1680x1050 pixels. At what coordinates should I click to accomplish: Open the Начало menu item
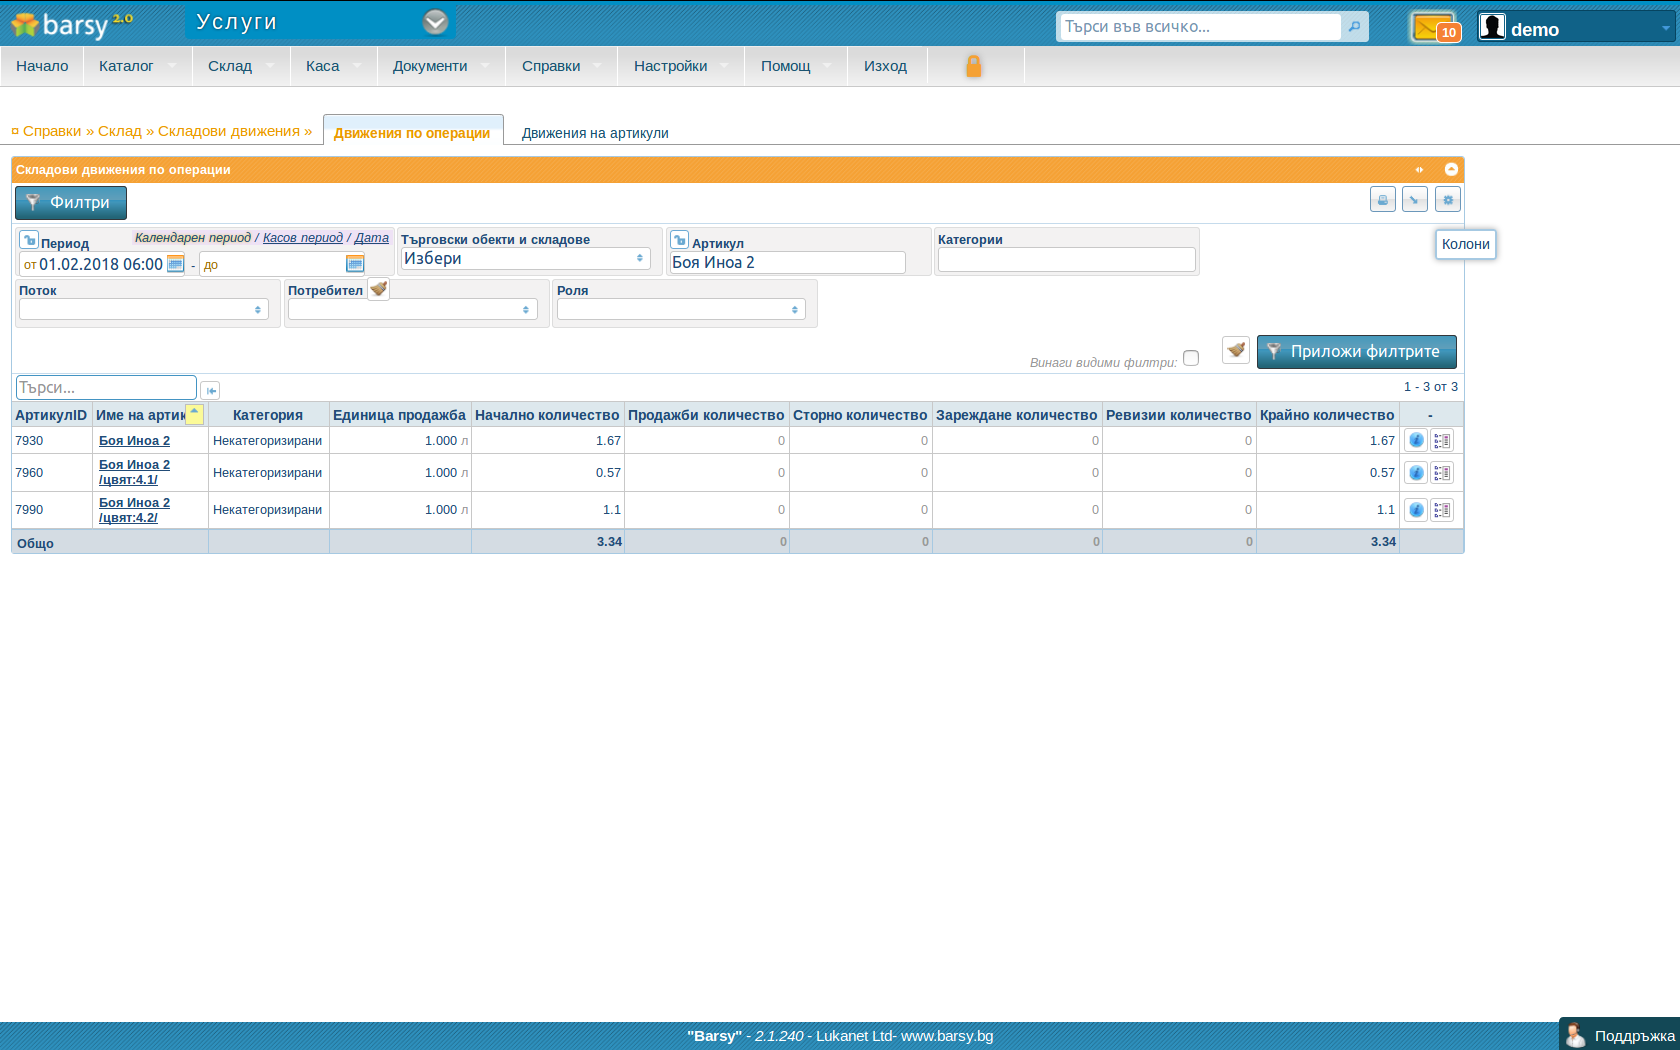(42, 66)
